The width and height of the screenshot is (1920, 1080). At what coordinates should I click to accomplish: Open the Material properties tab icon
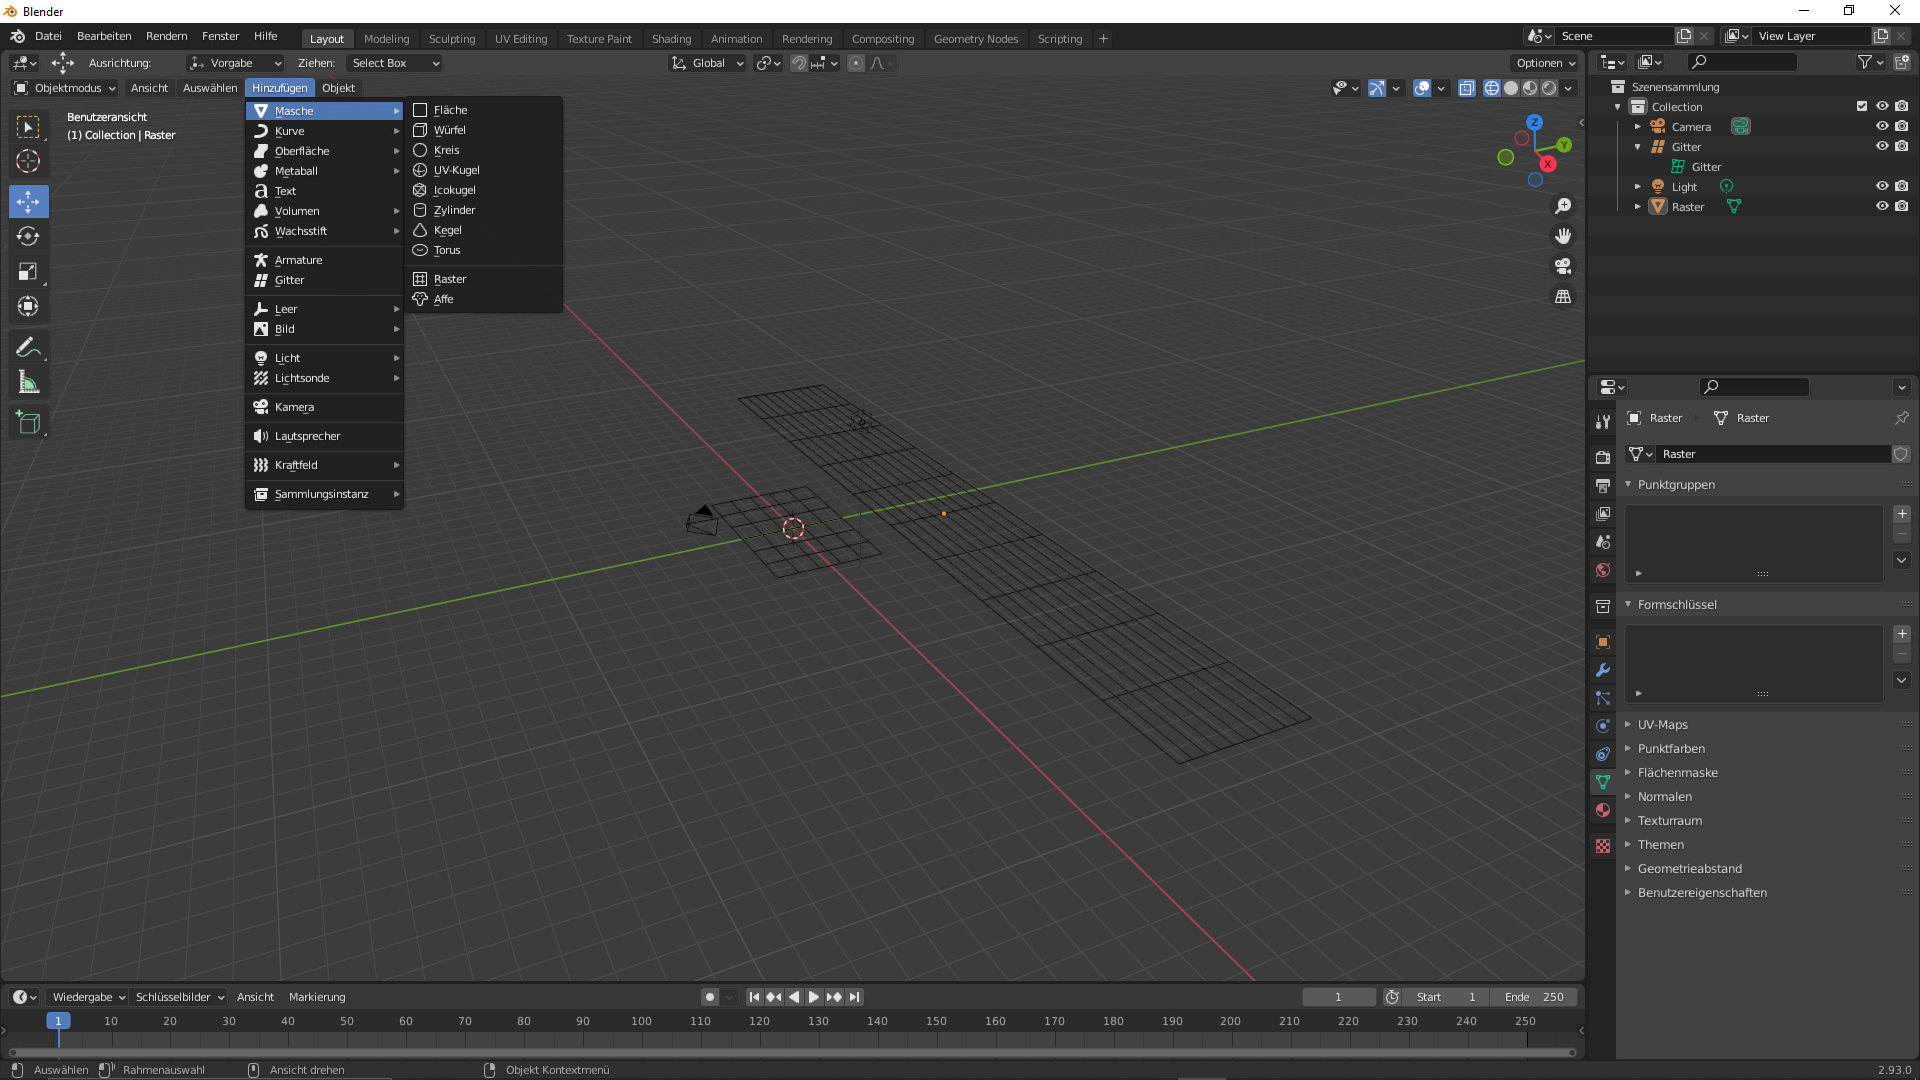click(x=1603, y=810)
